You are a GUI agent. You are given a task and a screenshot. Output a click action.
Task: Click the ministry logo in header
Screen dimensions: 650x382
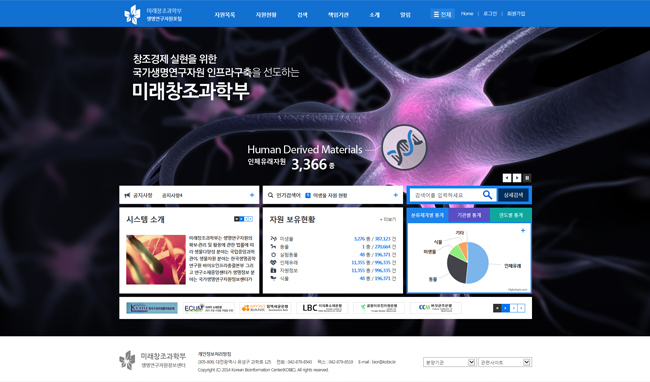tap(153, 15)
